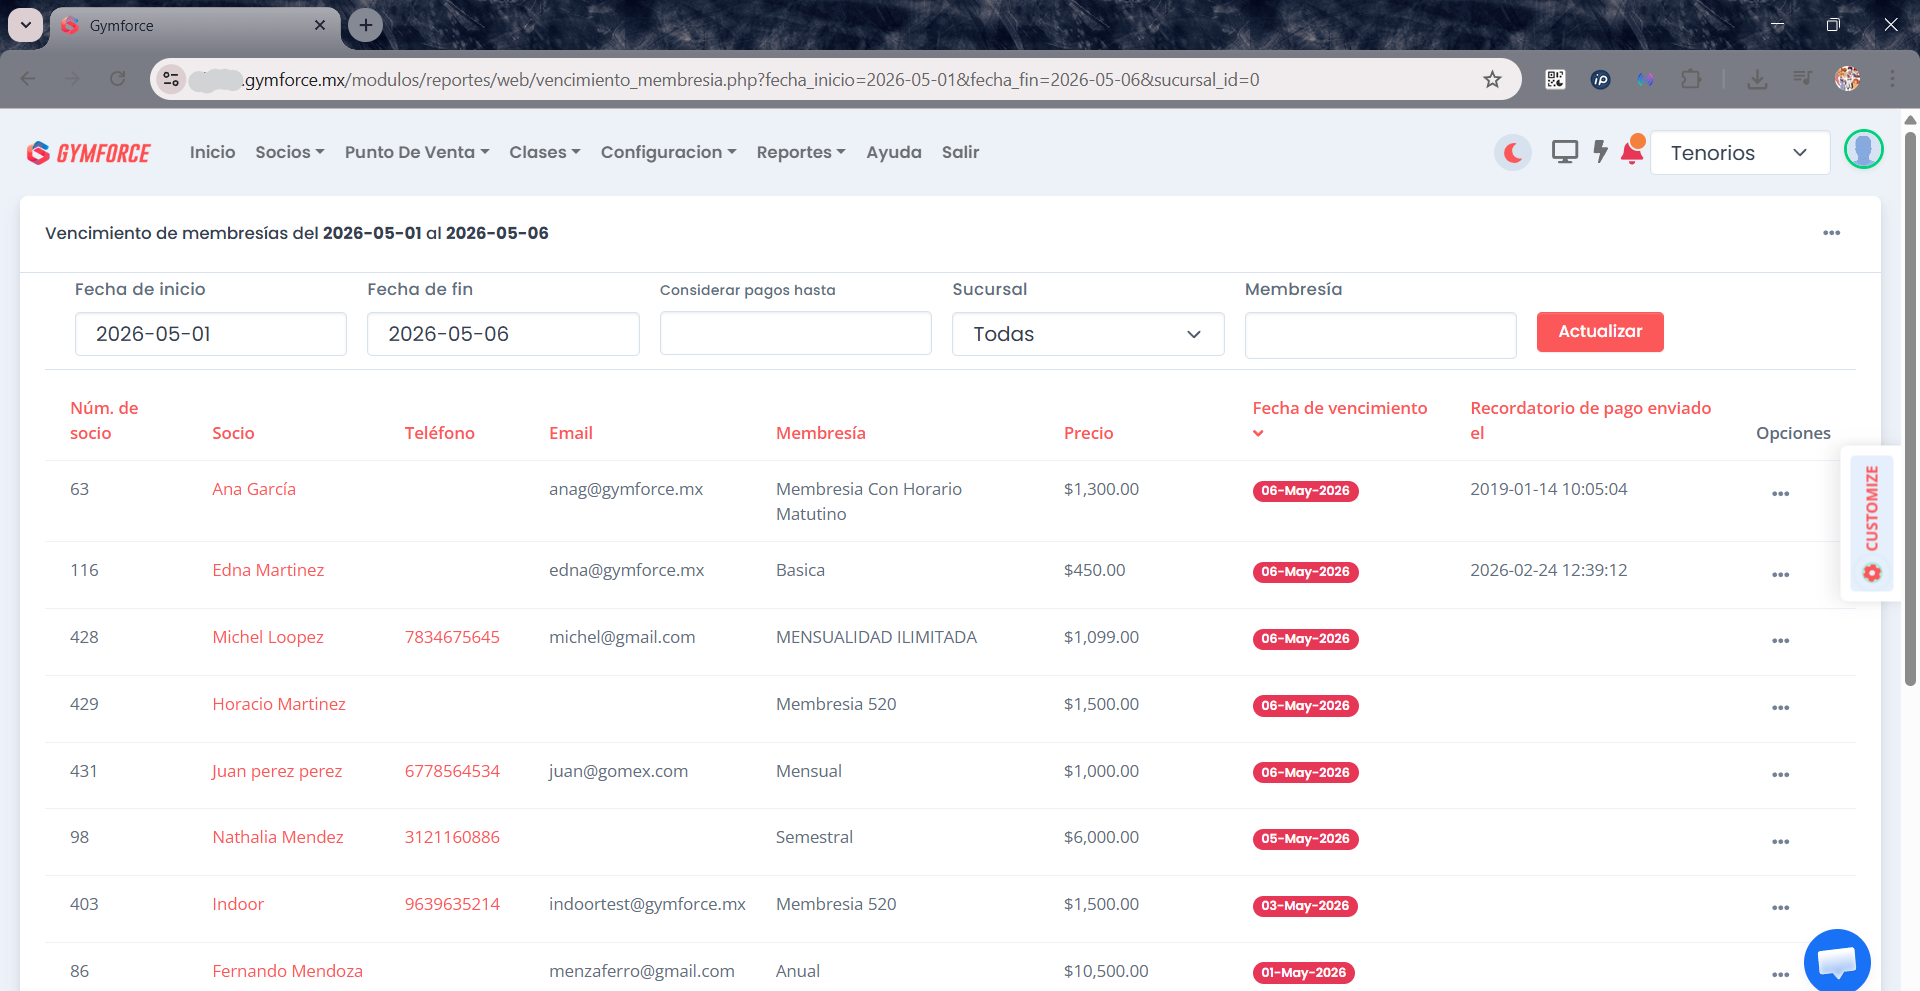Open options menu for Fernando Mendoza row
This screenshot has height=991, width=1920.
pyautogui.click(x=1780, y=975)
